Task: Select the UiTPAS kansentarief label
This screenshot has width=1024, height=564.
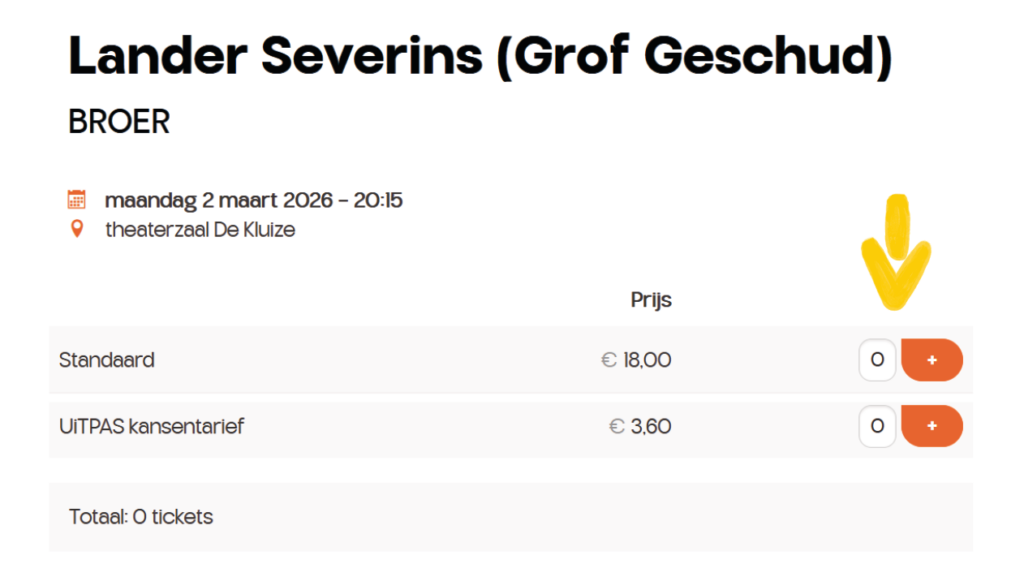Action: pyautogui.click(x=152, y=426)
